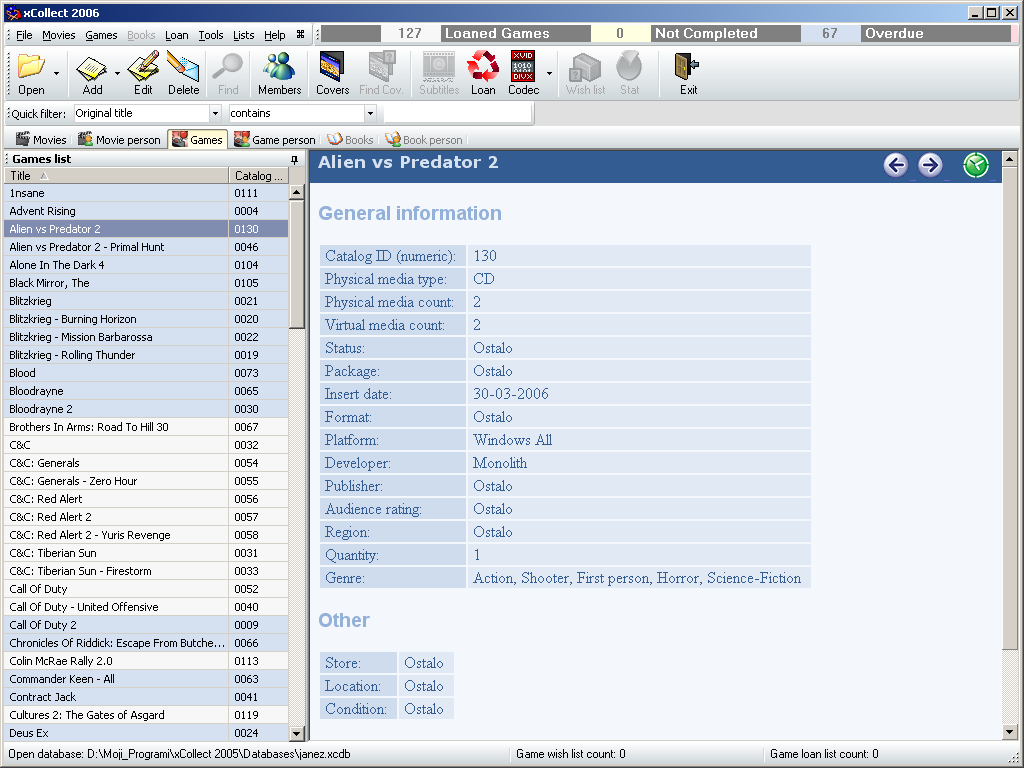Open the Covers toolbar icon
The image size is (1024, 768).
tap(332, 72)
